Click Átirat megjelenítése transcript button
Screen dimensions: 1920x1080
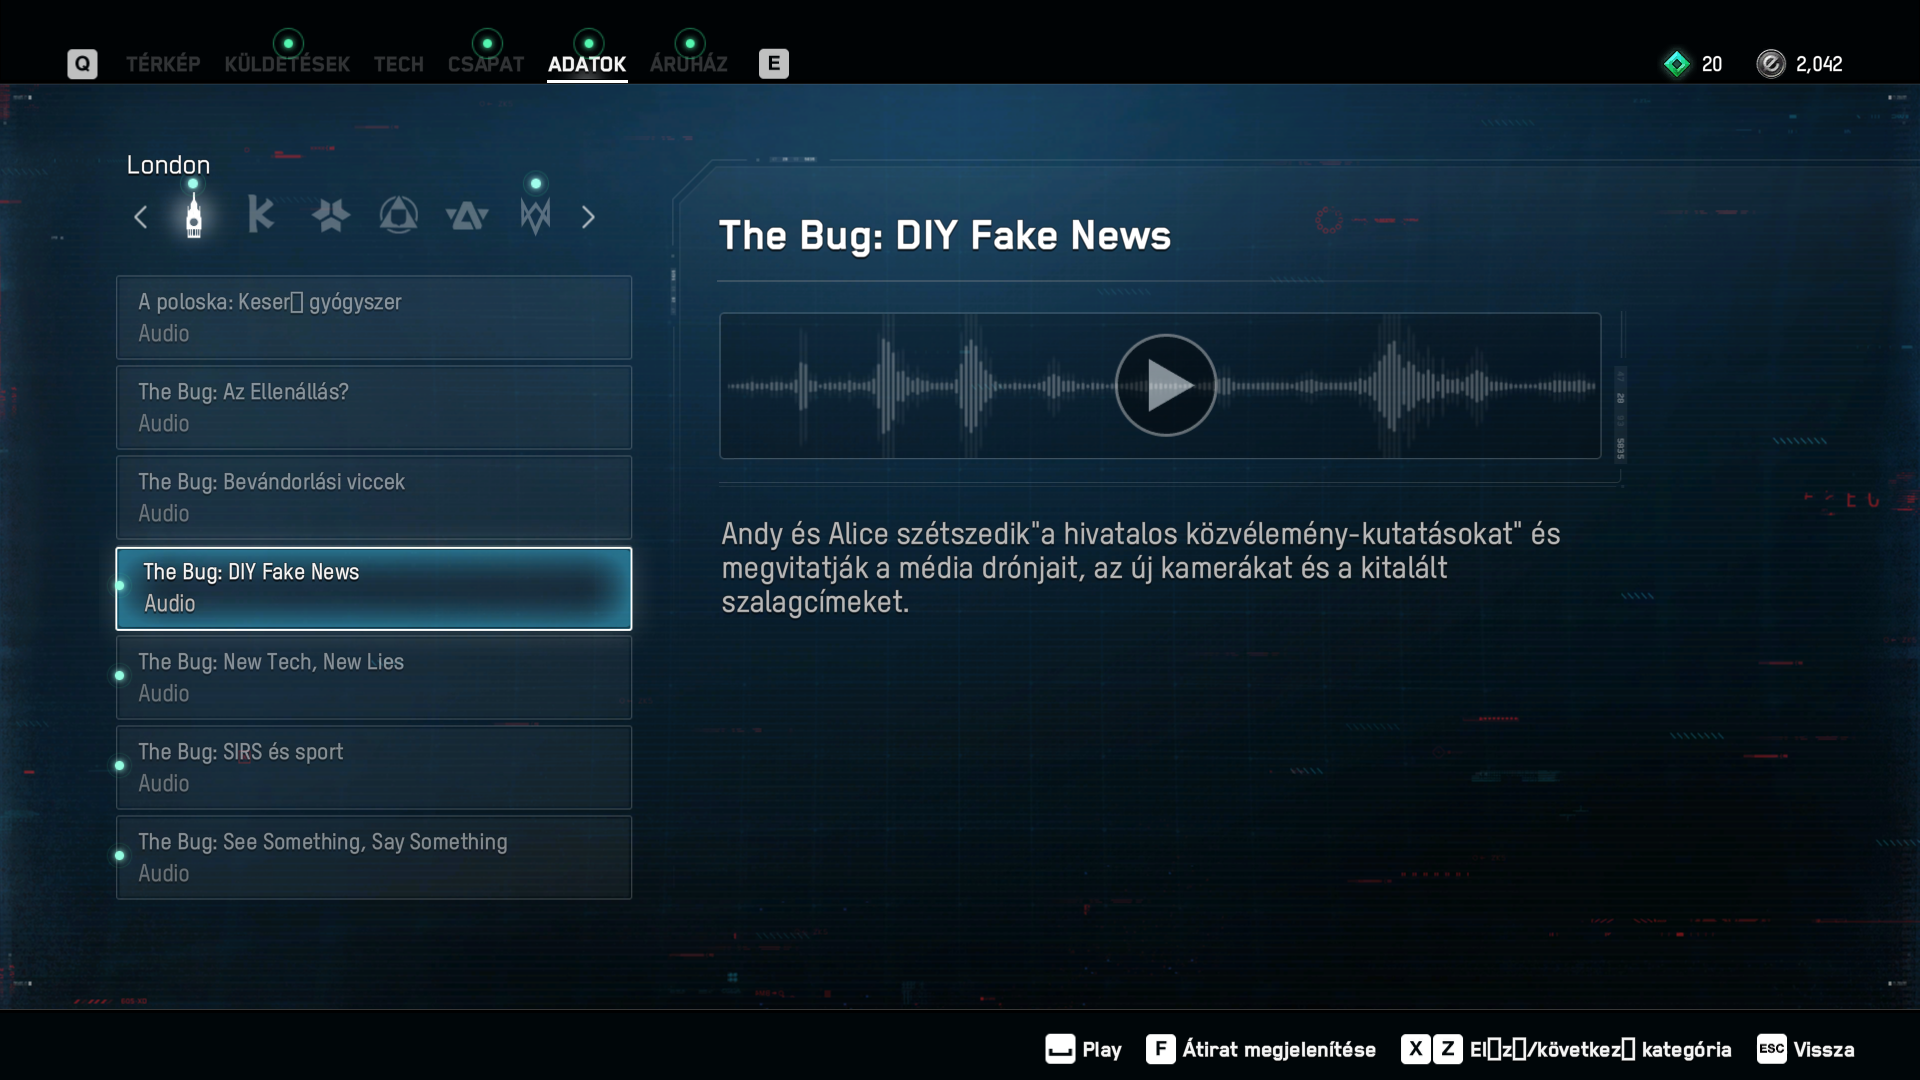(1261, 1049)
